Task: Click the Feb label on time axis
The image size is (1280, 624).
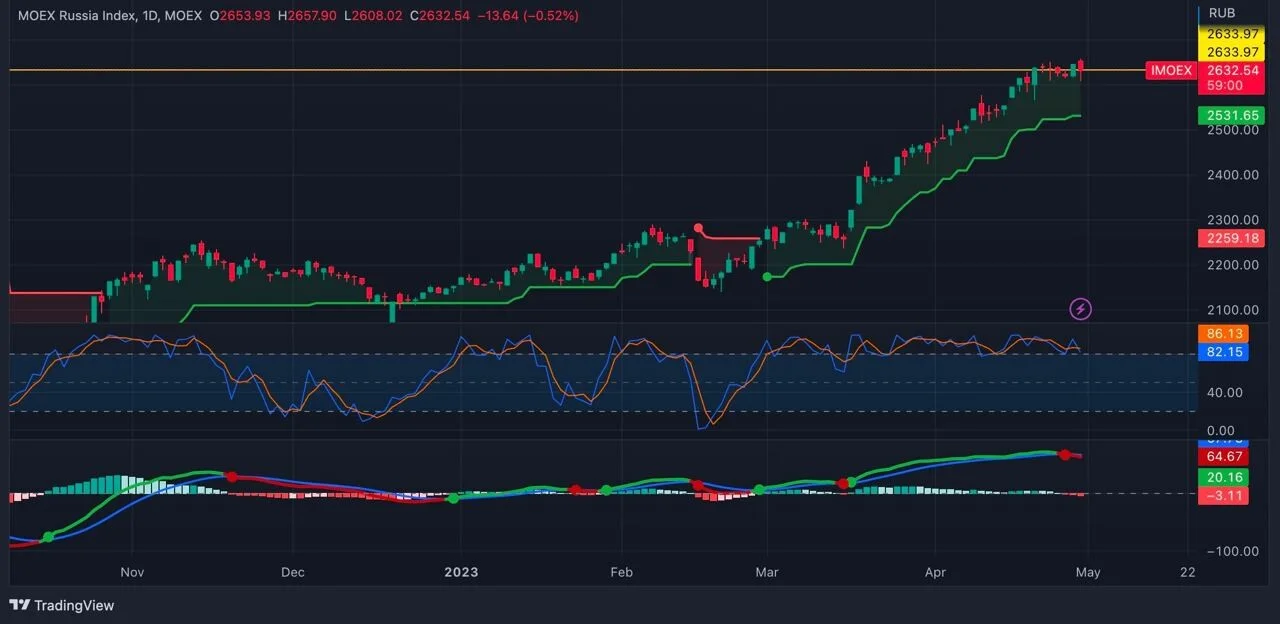Action: click(621, 573)
